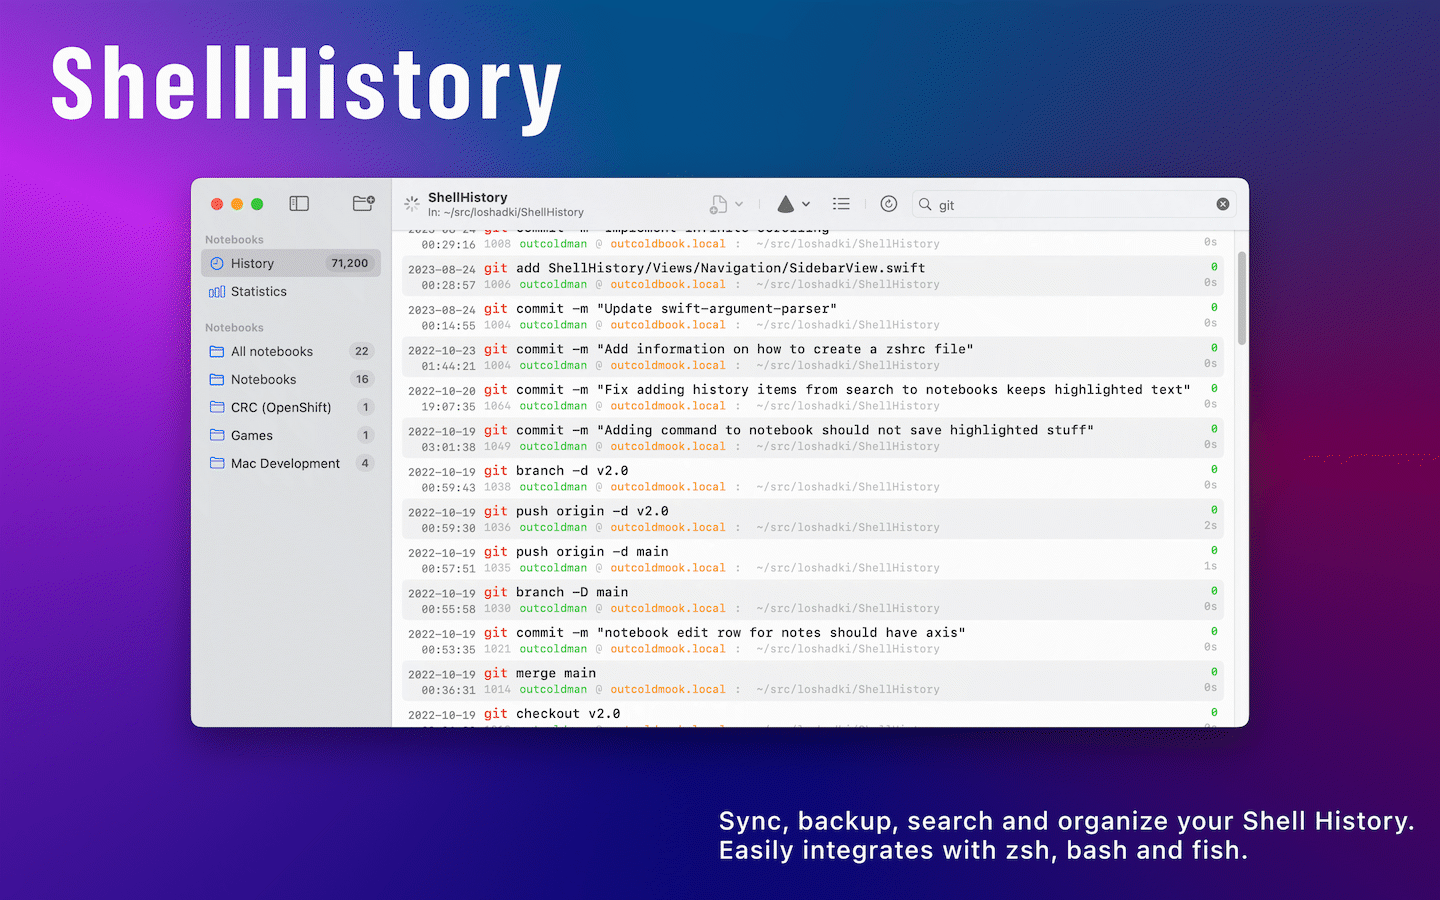The height and width of the screenshot is (900, 1440).
Task: Open the Mac Development notebook
Action: 291,463
